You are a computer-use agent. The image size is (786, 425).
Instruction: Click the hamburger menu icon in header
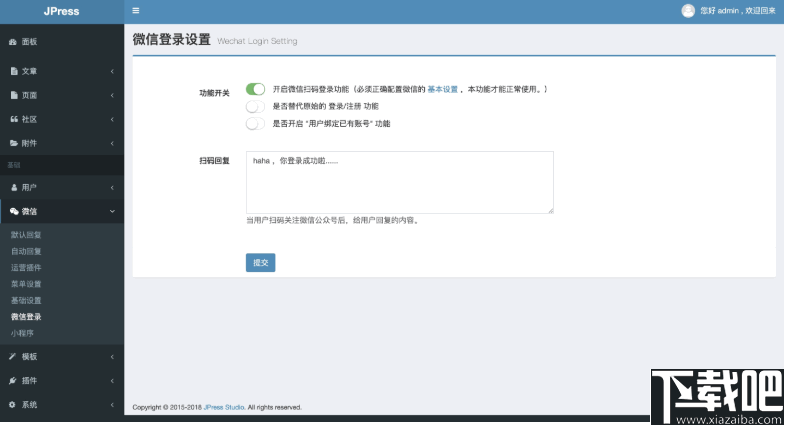coord(136,11)
